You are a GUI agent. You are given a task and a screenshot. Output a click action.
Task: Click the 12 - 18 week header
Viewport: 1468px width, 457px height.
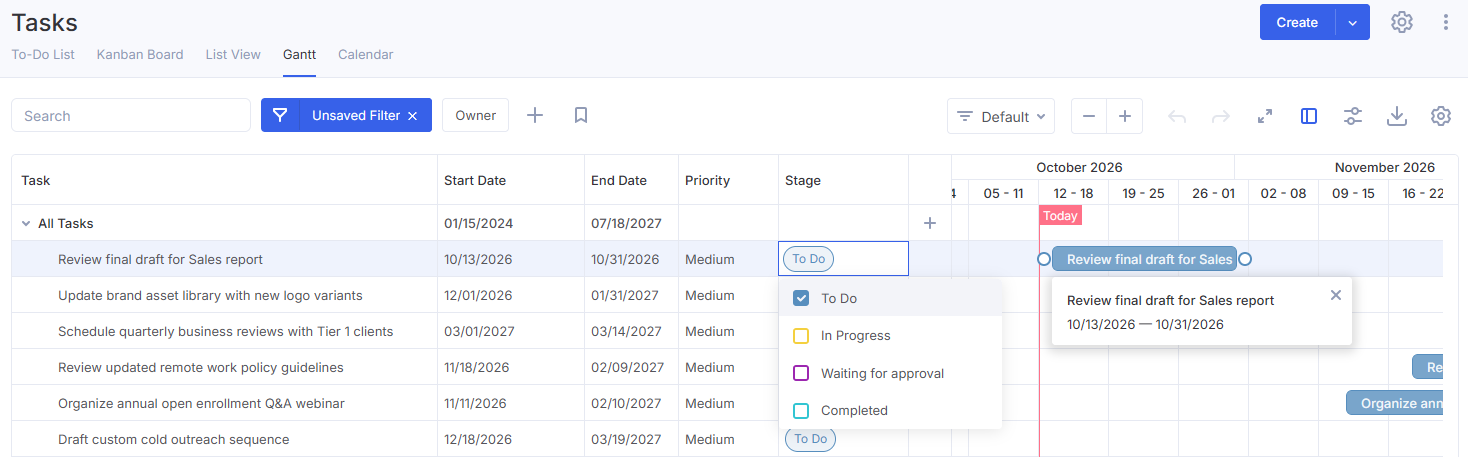[1073, 193]
